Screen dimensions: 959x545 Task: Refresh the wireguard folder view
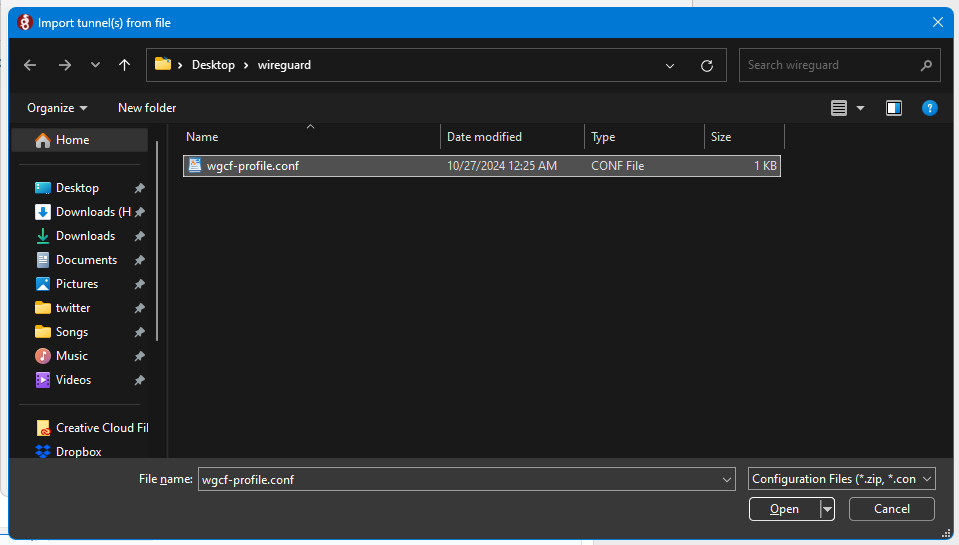point(706,65)
